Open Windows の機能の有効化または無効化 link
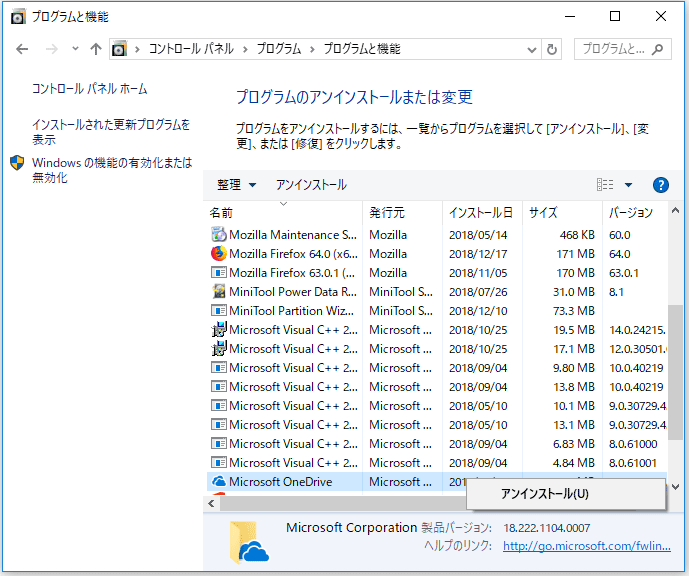The height and width of the screenshot is (576, 689). [x=112, y=170]
